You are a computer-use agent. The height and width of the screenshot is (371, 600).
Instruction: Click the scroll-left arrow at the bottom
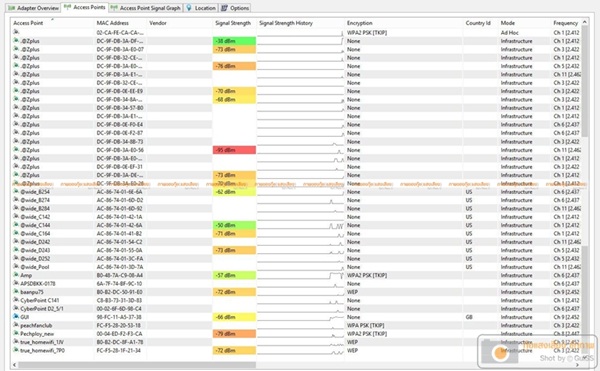pyautogui.click(x=15, y=365)
